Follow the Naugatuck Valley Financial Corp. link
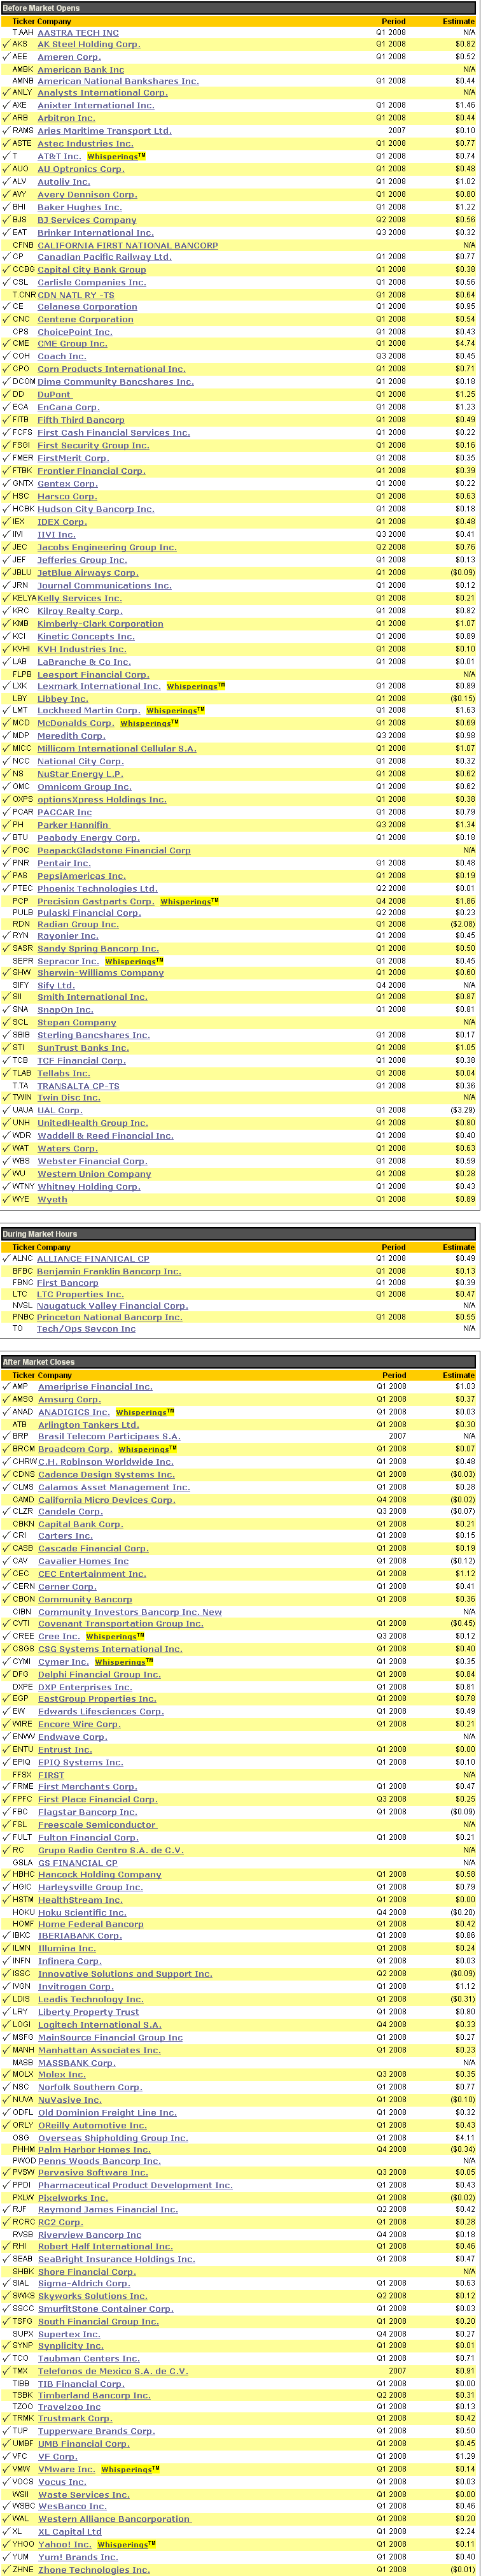This screenshot has width=481, height=2576. click(x=113, y=1306)
